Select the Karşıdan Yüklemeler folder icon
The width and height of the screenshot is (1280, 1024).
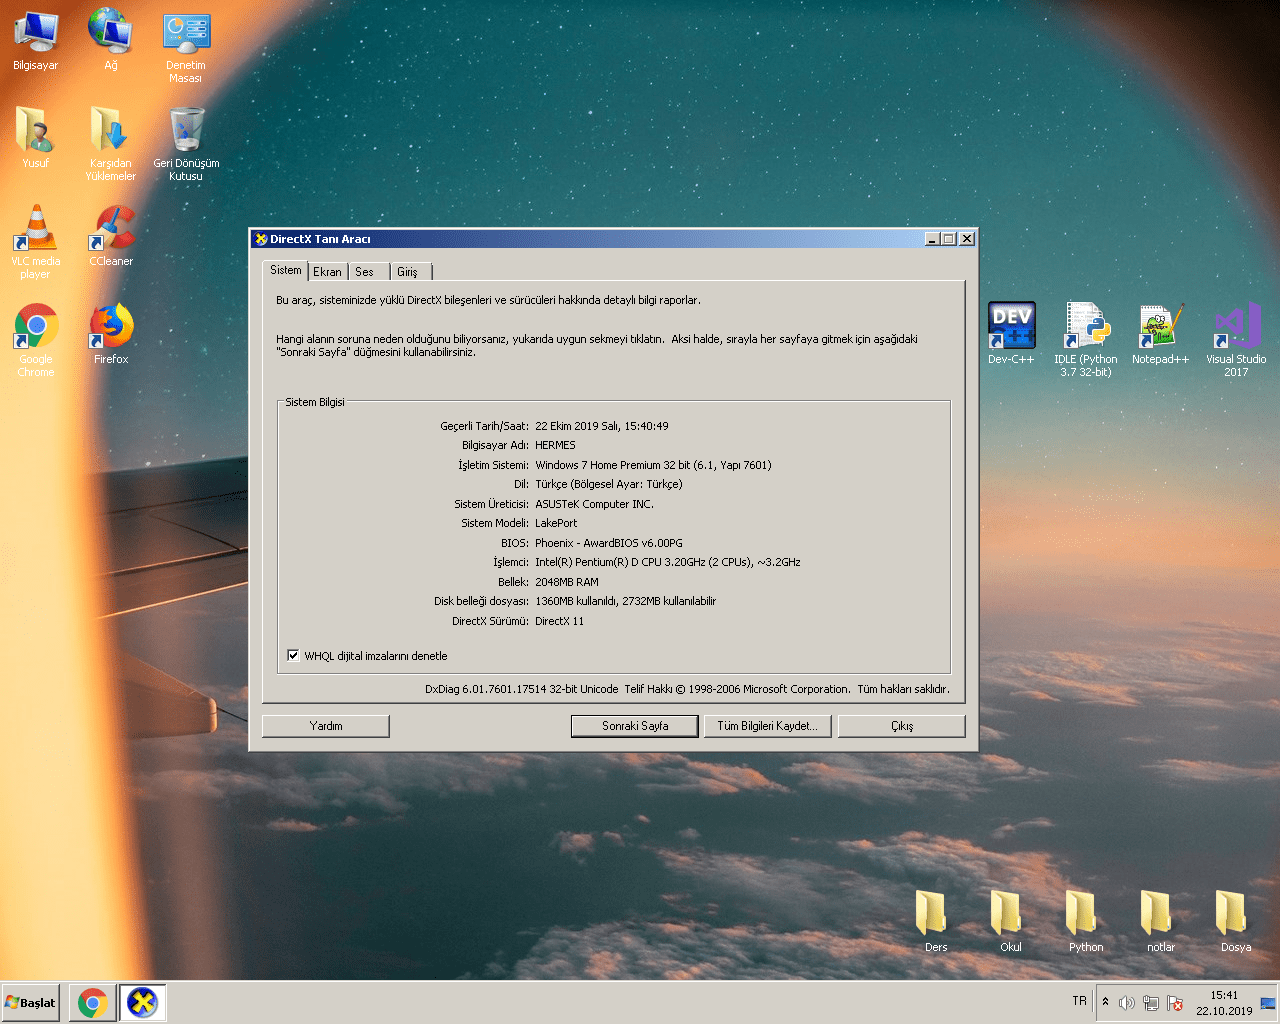click(111, 143)
